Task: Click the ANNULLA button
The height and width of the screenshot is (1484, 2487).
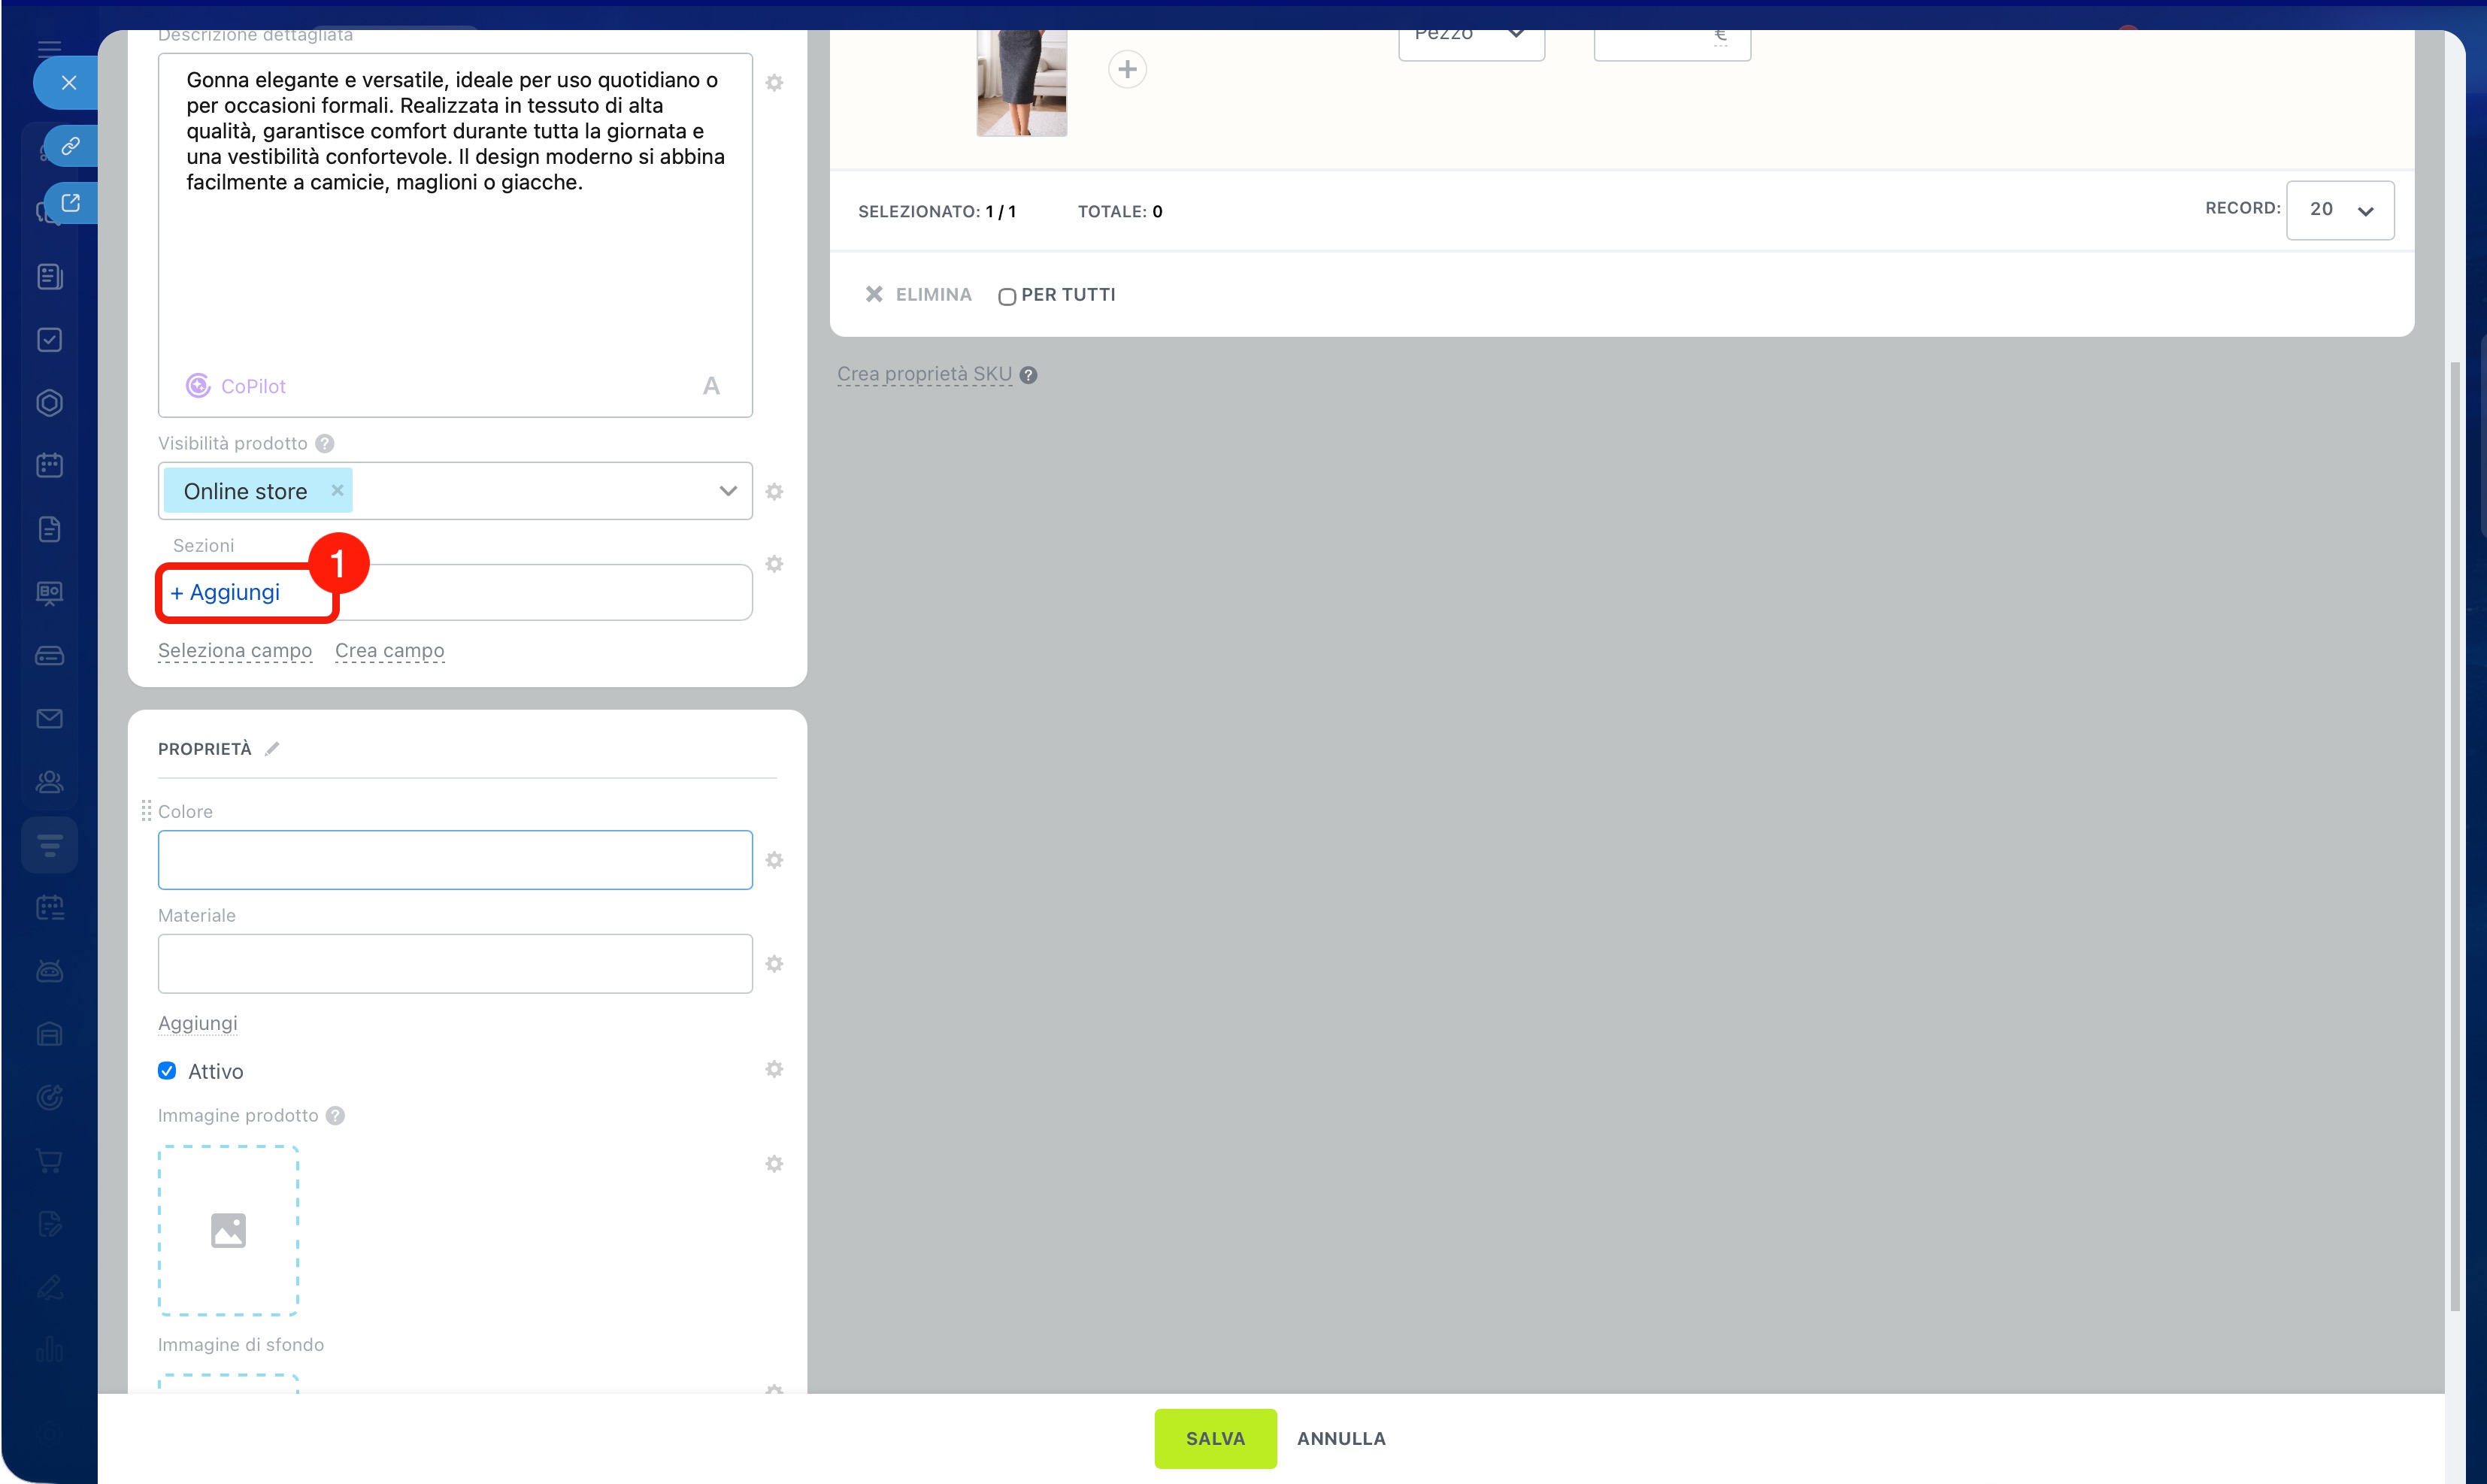Action: pyautogui.click(x=1341, y=1438)
